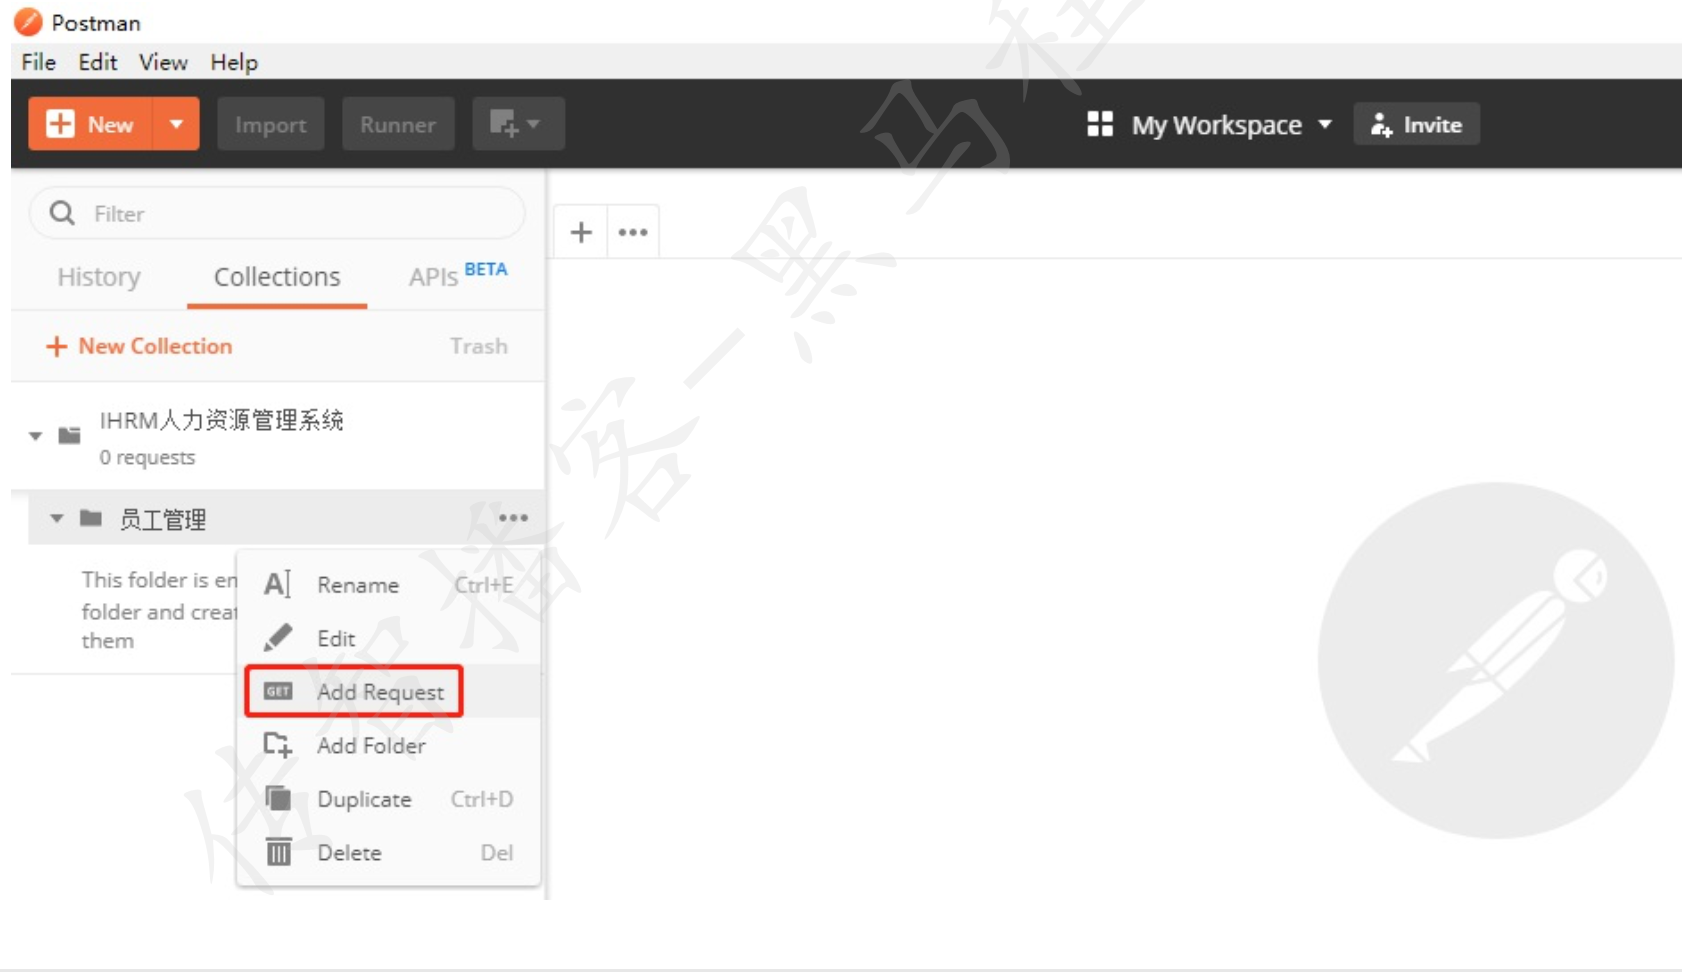Click the New button
This screenshot has height=972, width=1682.
point(91,124)
